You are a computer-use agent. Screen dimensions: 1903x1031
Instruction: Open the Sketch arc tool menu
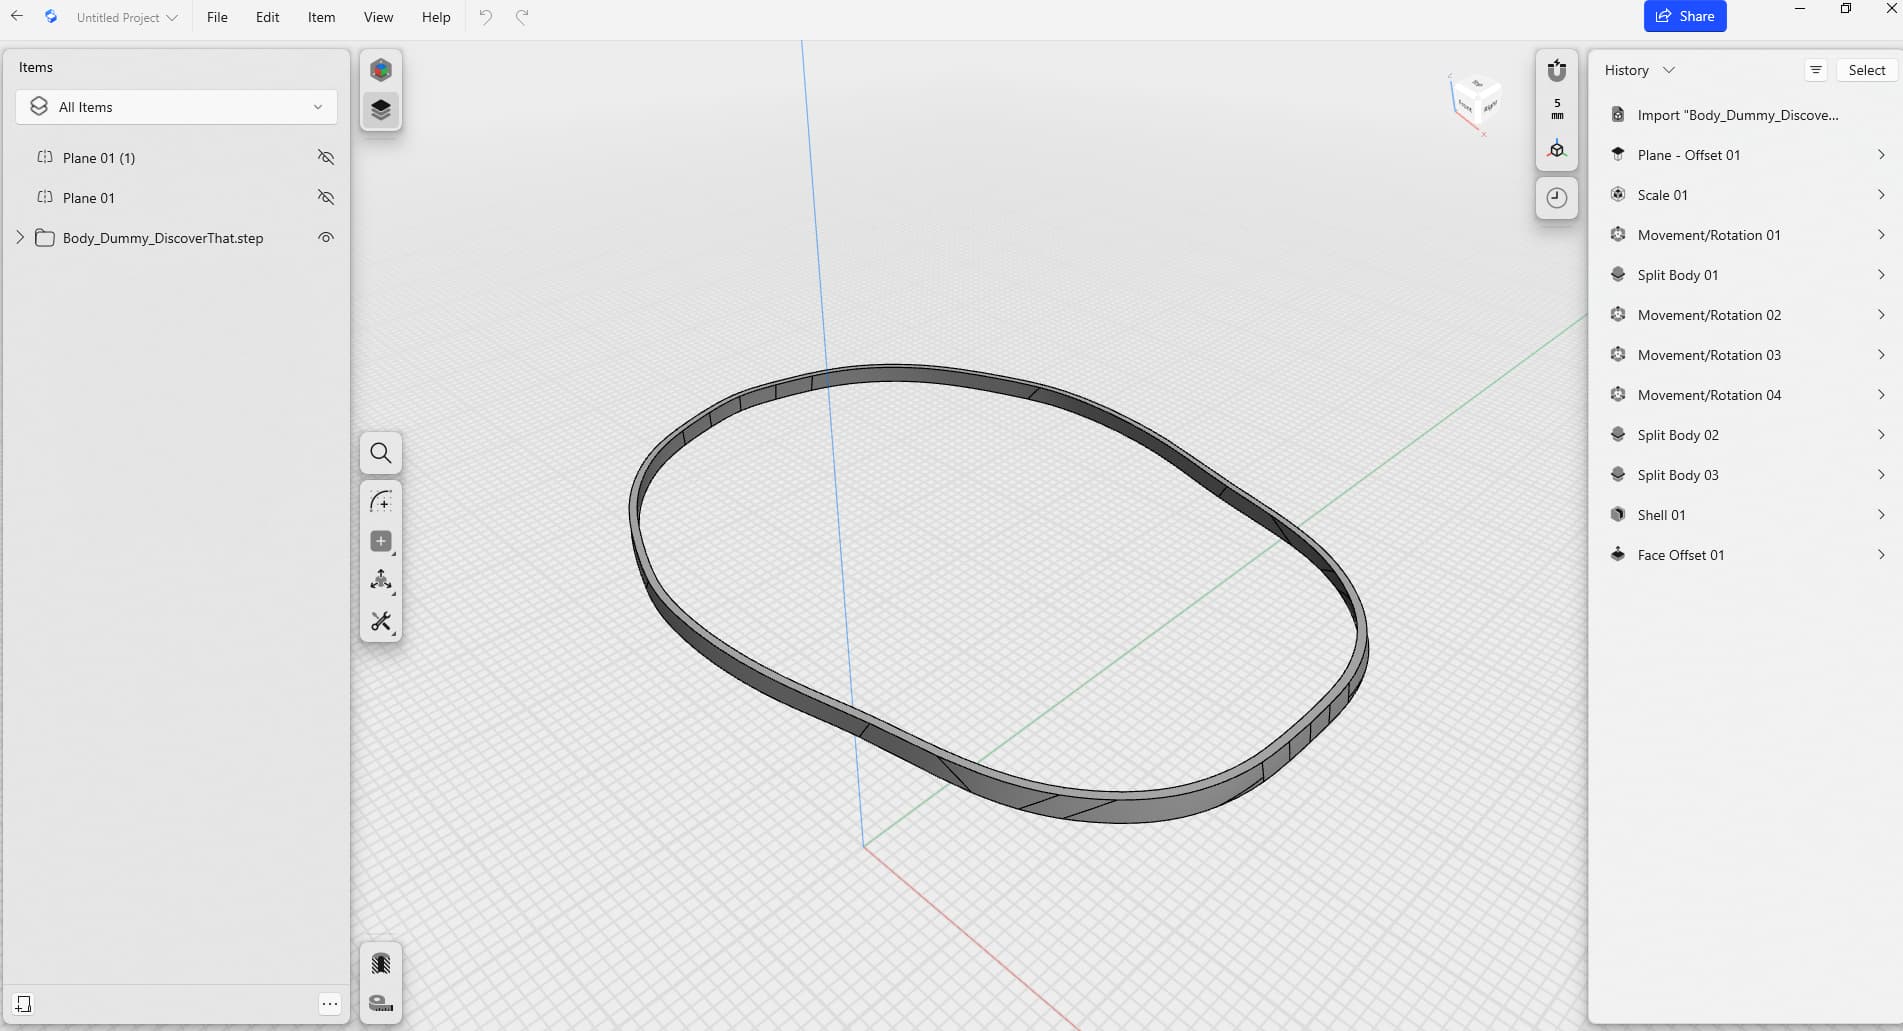pos(381,501)
